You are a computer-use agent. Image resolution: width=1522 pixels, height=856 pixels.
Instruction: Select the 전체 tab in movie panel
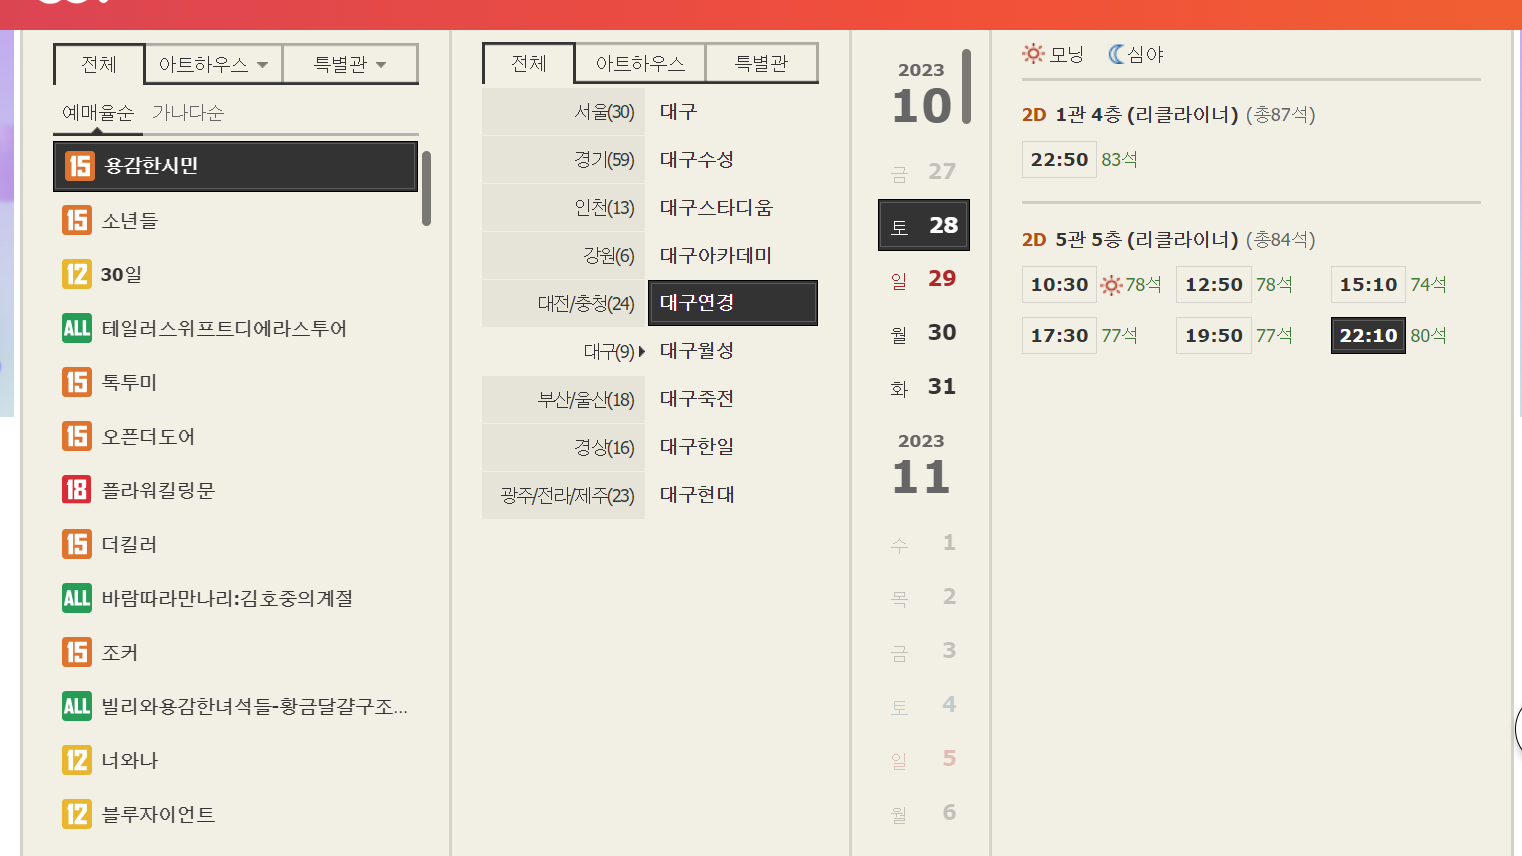pos(99,64)
